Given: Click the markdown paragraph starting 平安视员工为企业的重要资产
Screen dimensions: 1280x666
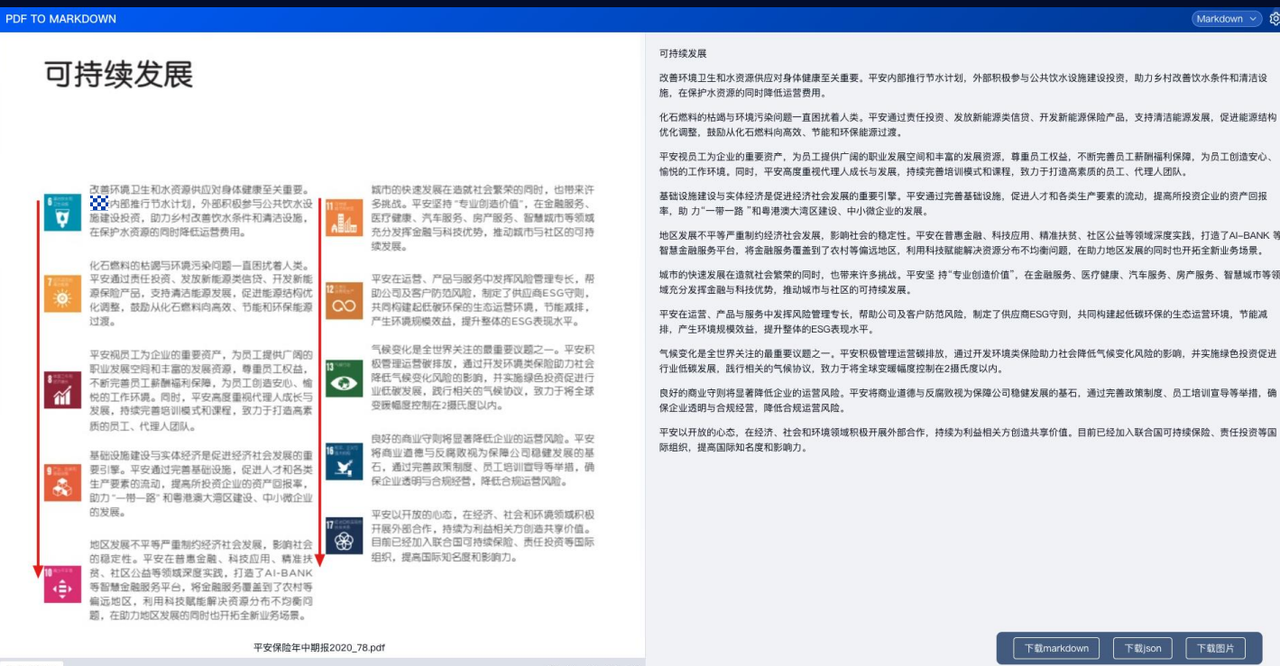Looking at the screenshot, I should [x=965, y=164].
